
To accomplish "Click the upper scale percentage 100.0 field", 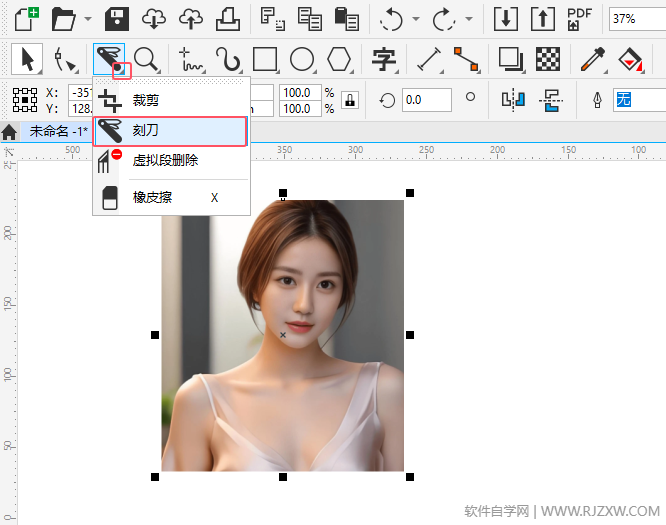I will click(299, 93).
